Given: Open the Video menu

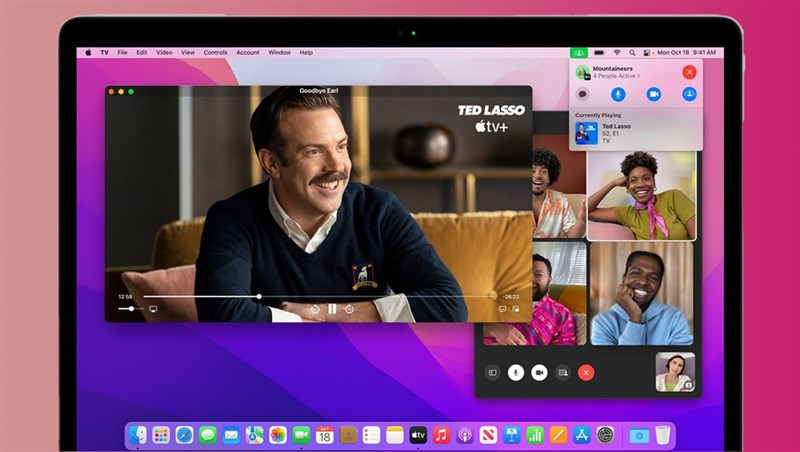Looking at the screenshot, I should coord(164,53).
